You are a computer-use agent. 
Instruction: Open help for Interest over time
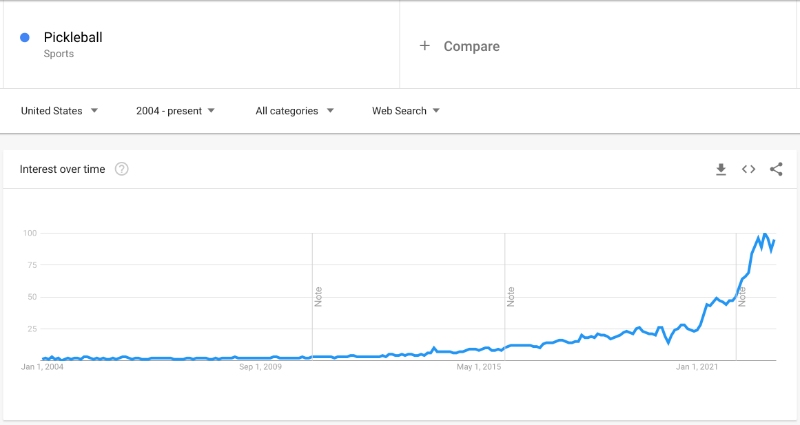click(x=122, y=170)
